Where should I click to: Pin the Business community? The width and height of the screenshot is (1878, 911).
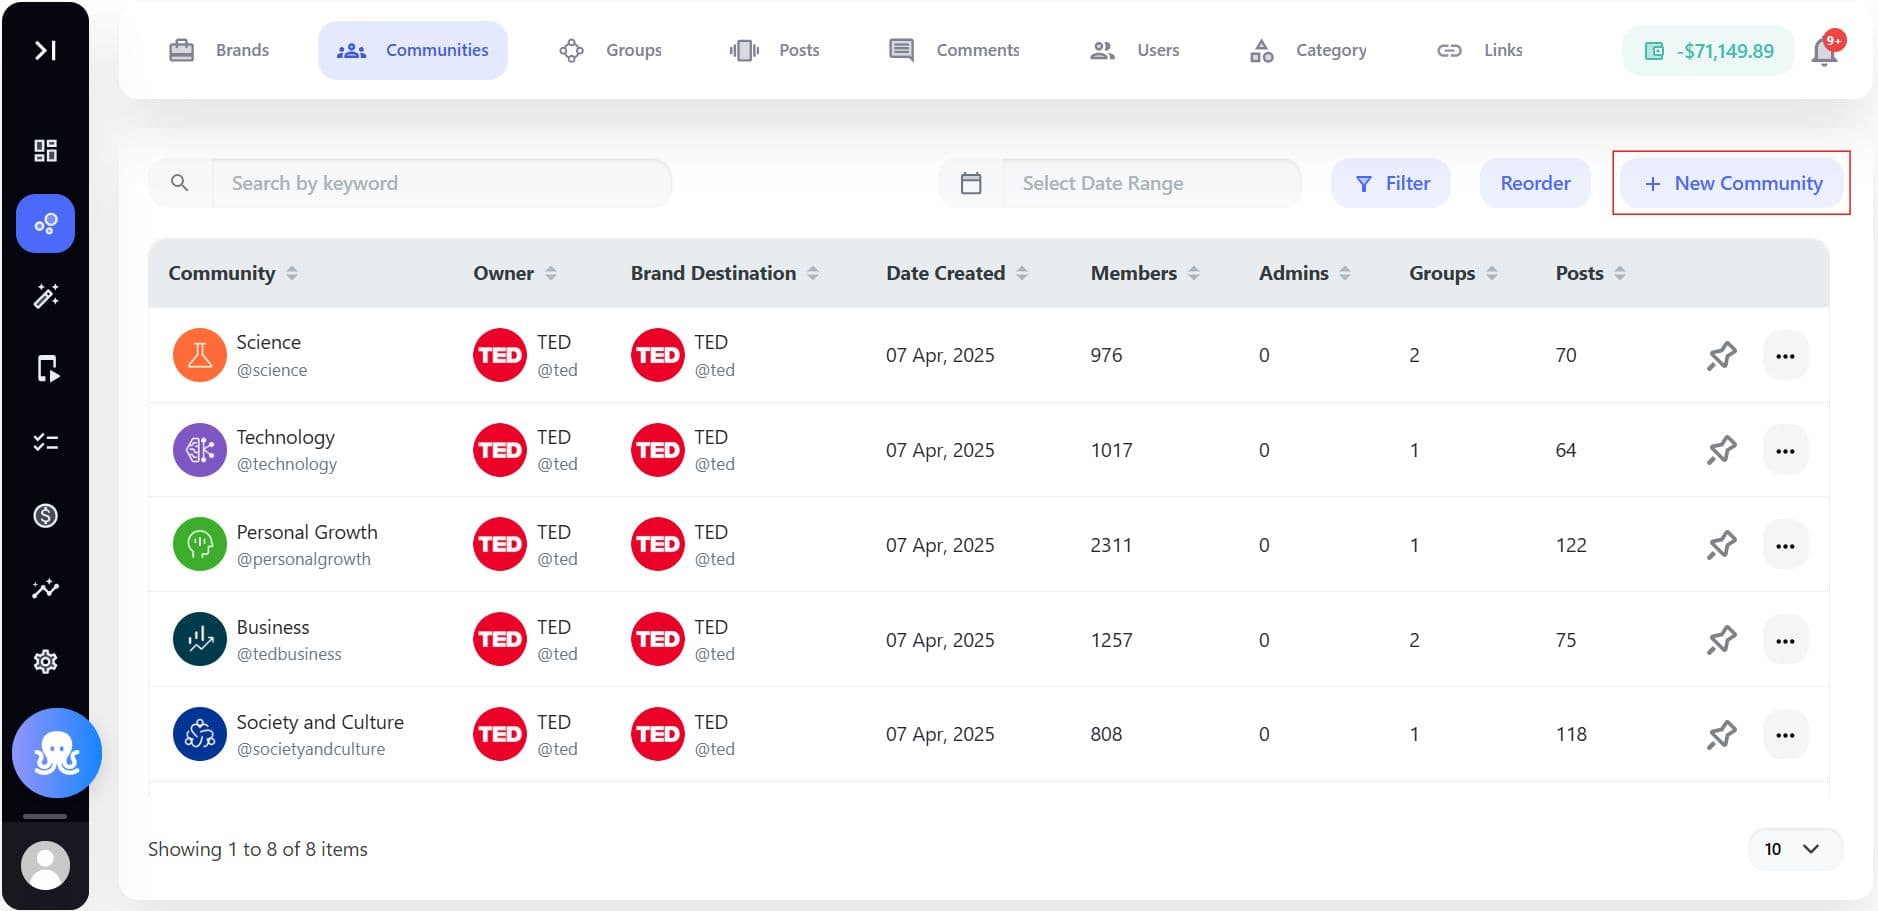coord(1722,639)
